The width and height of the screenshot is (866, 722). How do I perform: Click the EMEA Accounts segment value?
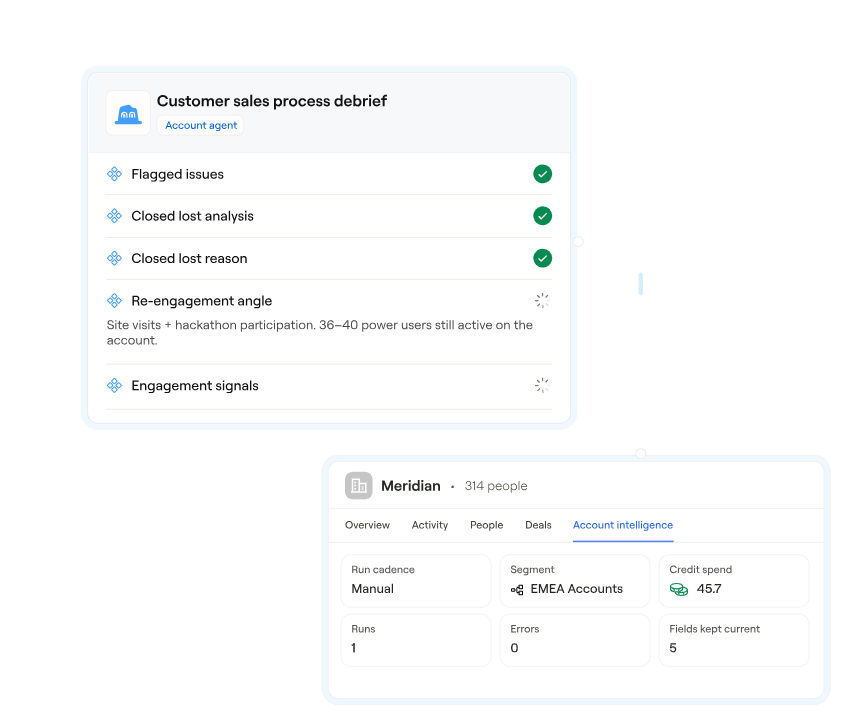[x=577, y=589]
